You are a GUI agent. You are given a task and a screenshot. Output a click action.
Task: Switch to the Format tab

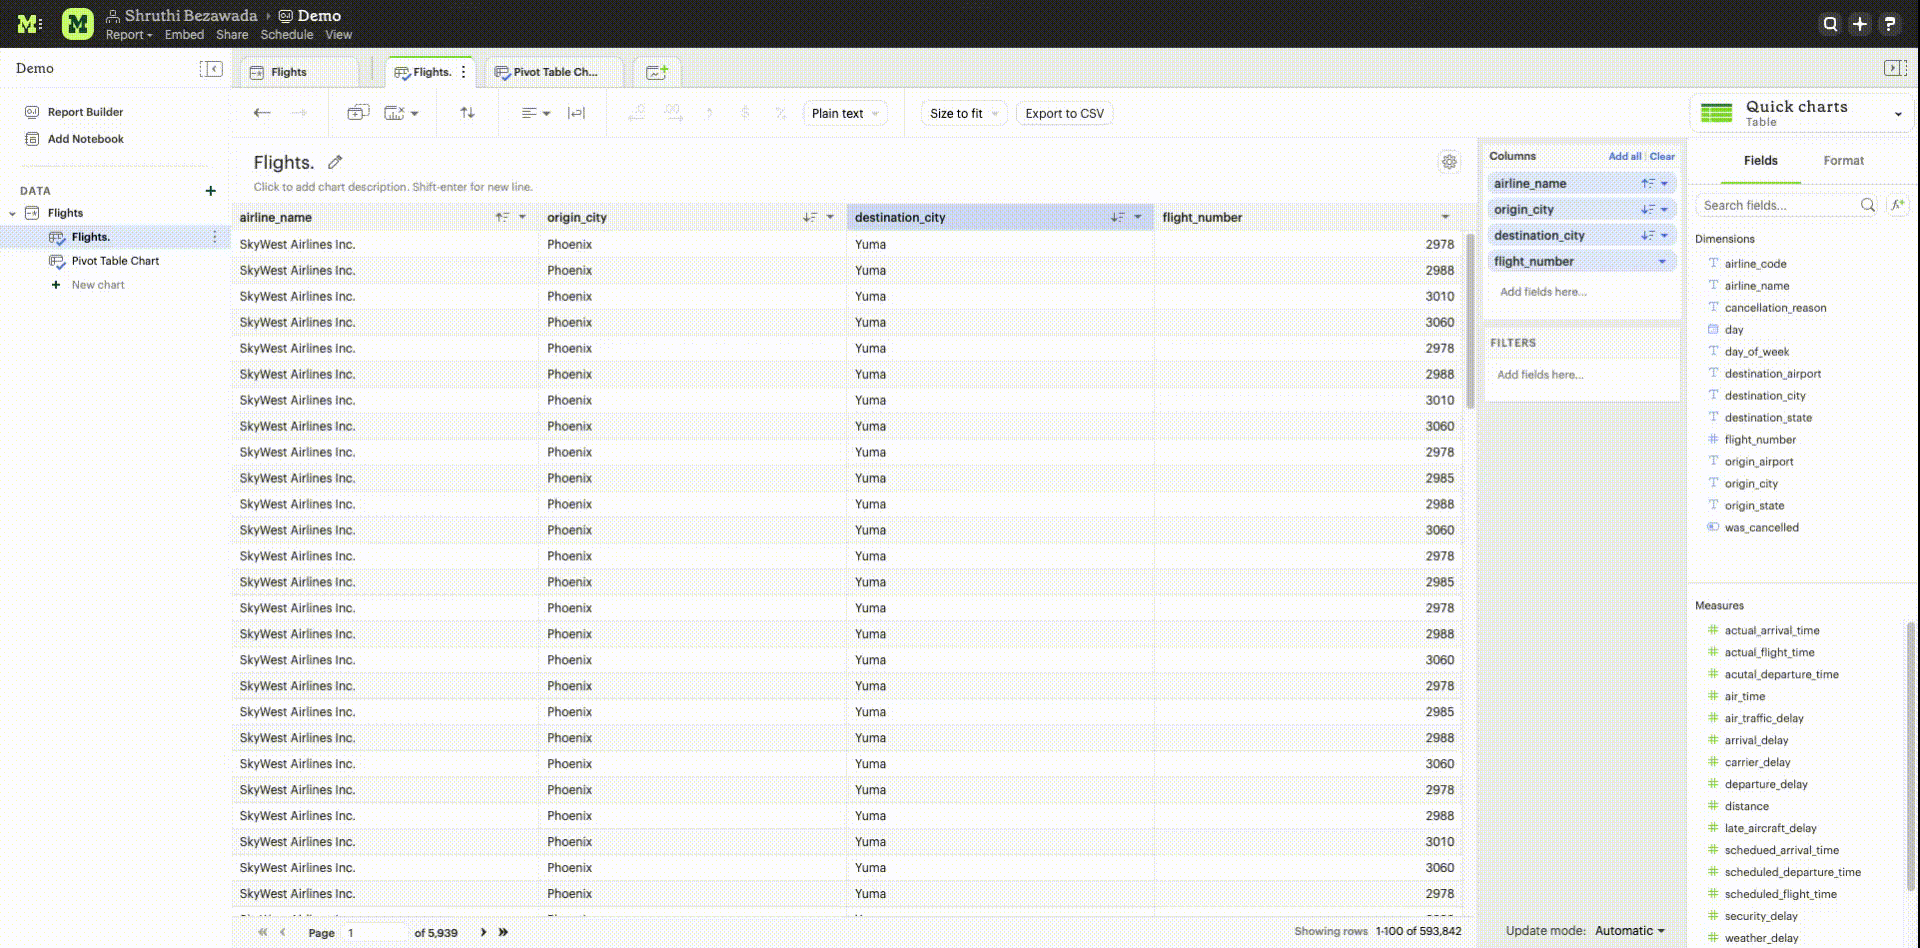pyautogui.click(x=1843, y=161)
